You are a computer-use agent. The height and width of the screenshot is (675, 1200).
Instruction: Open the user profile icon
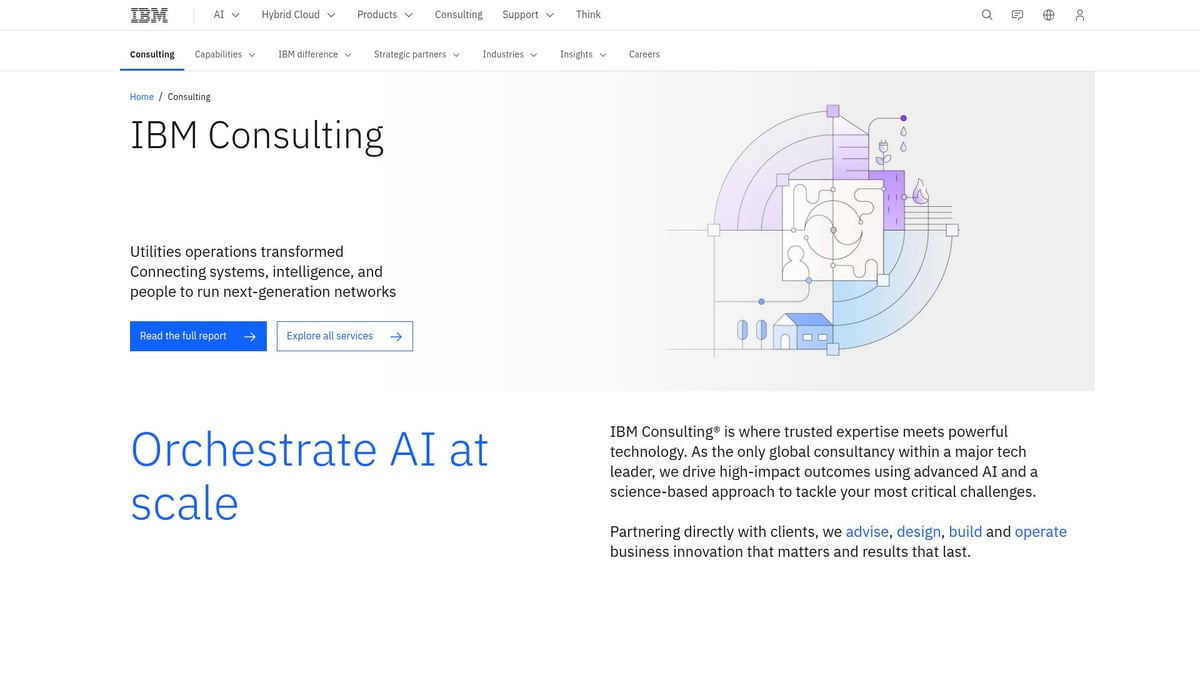pyautogui.click(x=1079, y=15)
